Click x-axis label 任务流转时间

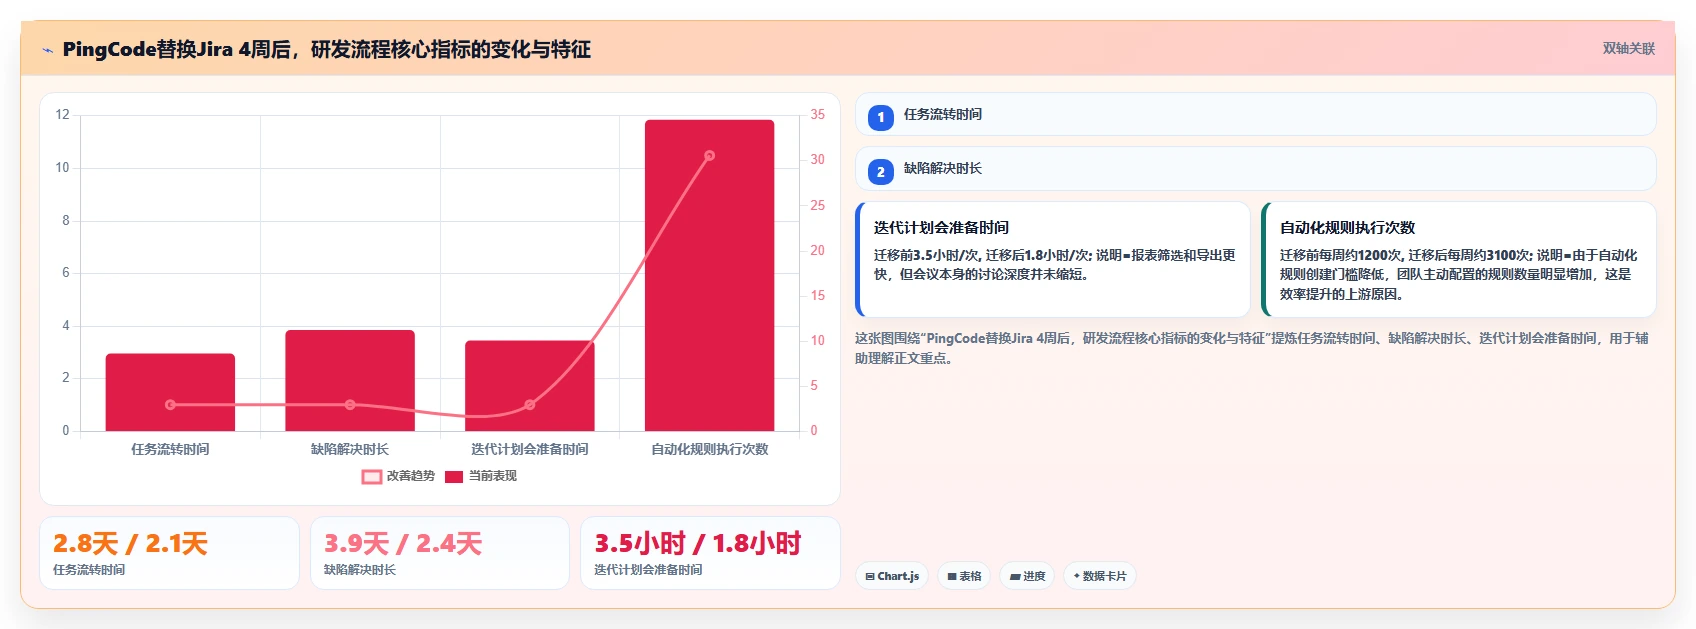pyautogui.click(x=170, y=450)
